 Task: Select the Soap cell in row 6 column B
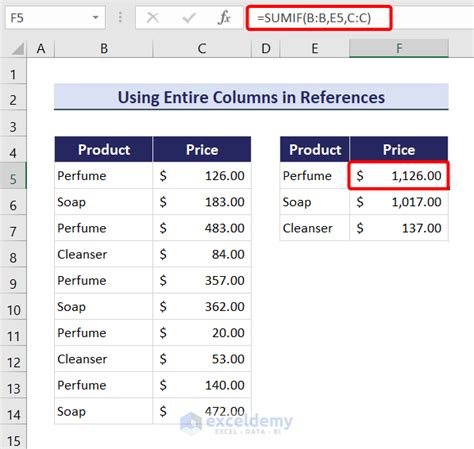104,202
